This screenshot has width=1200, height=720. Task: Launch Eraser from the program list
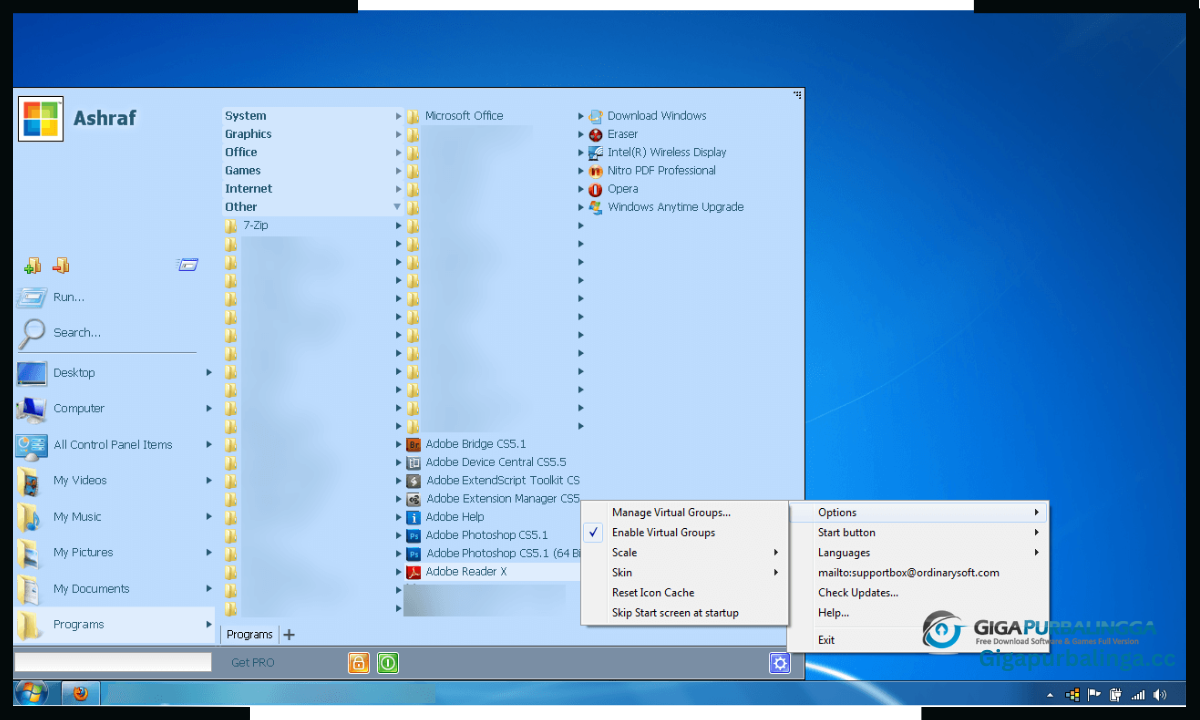click(x=622, y=134)
